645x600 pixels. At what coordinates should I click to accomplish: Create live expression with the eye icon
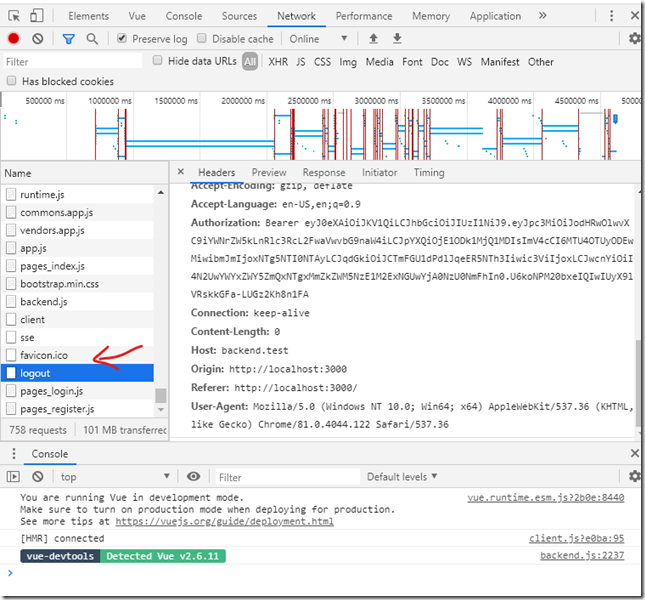click(193, 476)
